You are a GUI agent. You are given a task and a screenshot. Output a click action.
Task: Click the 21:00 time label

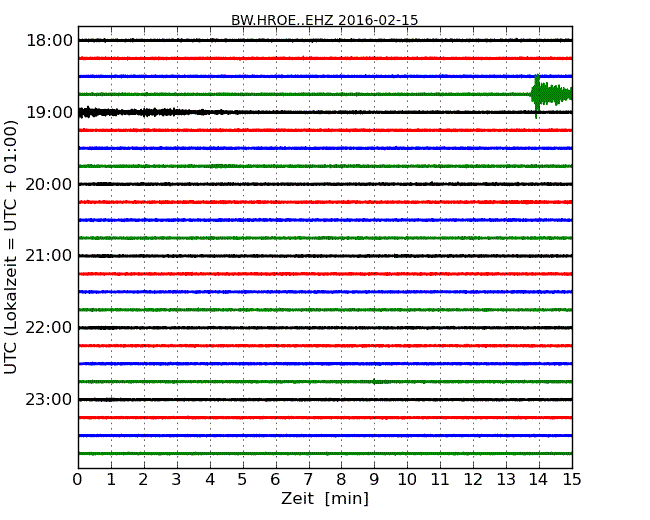pyautogui.click(x=49, y=256)
